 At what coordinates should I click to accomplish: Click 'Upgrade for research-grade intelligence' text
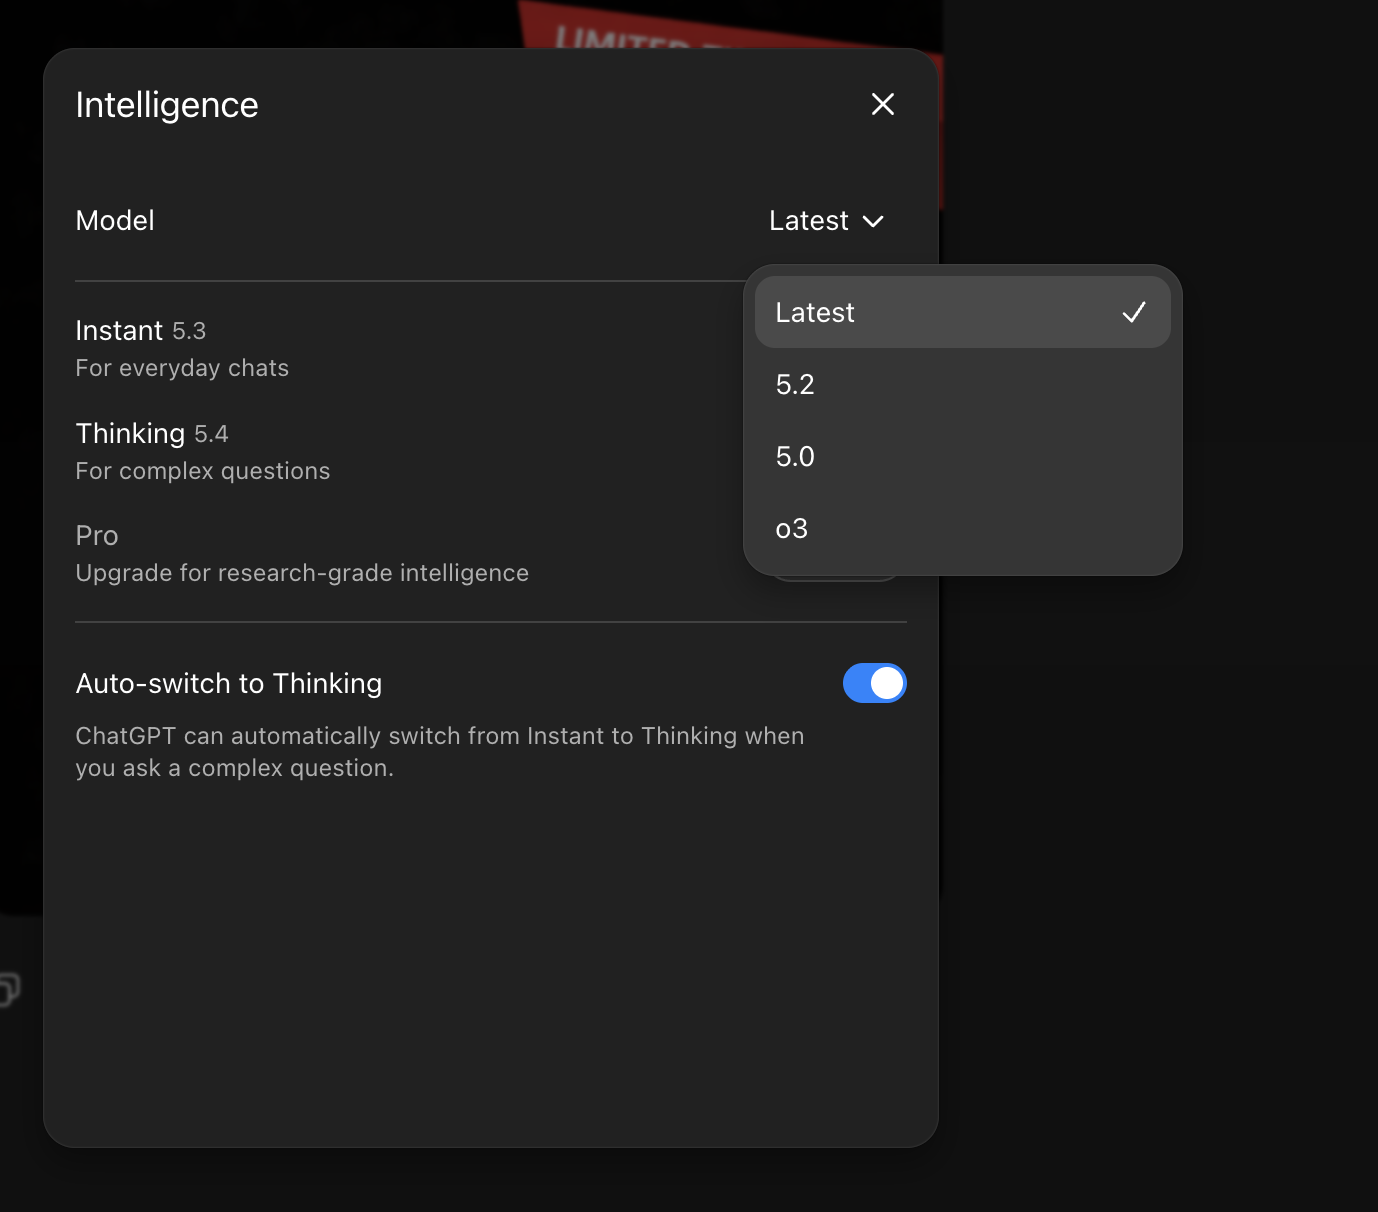click(x=302, y=573)
